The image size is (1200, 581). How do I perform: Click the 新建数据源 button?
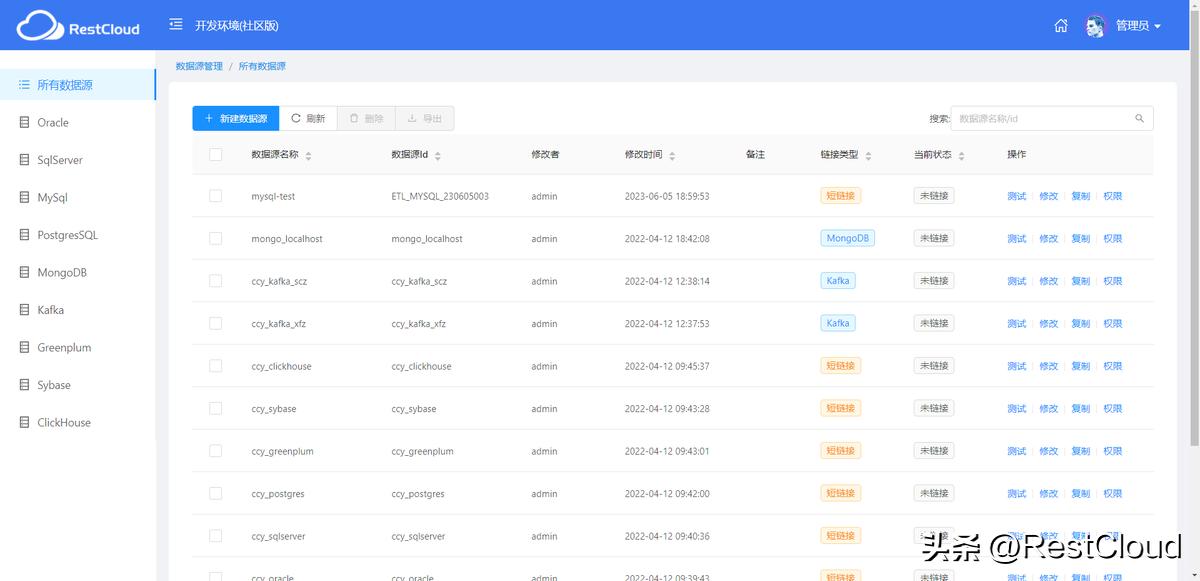tap(236, 119)
